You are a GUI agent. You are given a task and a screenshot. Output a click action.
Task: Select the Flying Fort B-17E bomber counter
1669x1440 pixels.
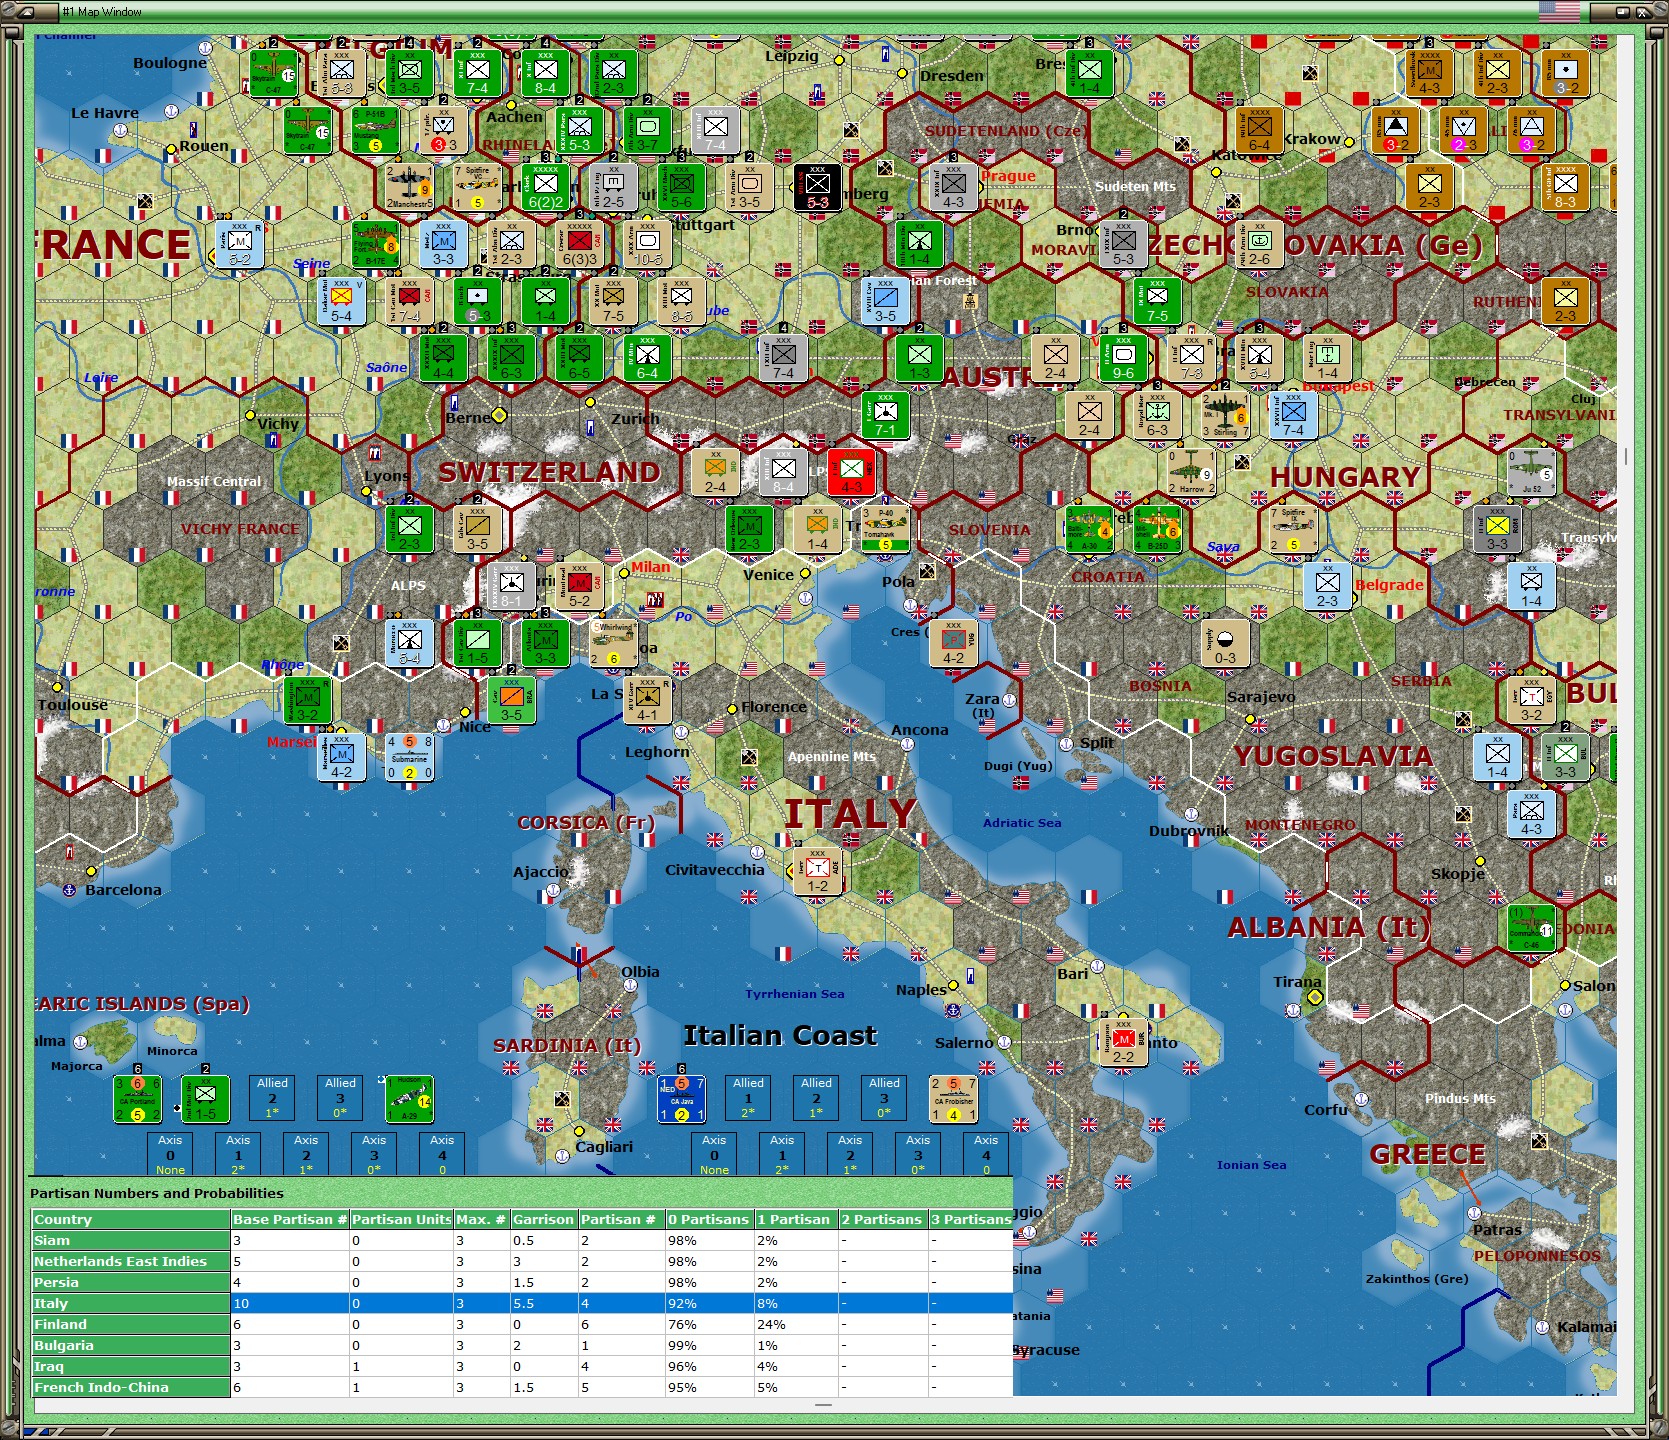pyautogui.click(x=377, y=244)
